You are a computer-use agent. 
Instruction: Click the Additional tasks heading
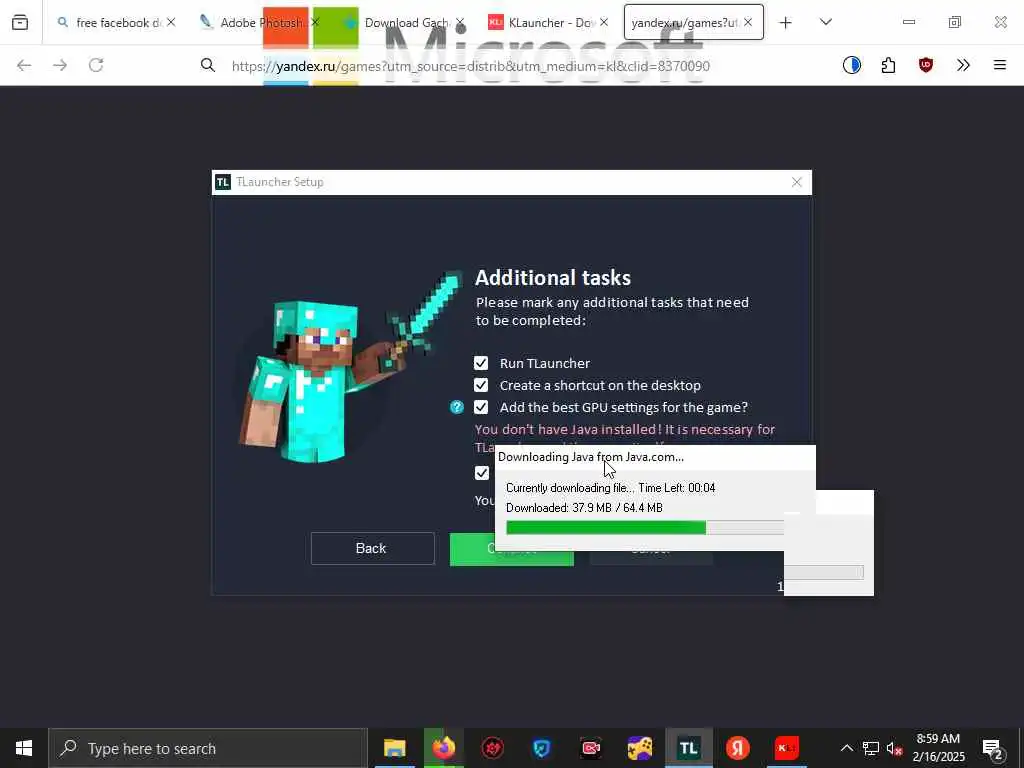553,278
